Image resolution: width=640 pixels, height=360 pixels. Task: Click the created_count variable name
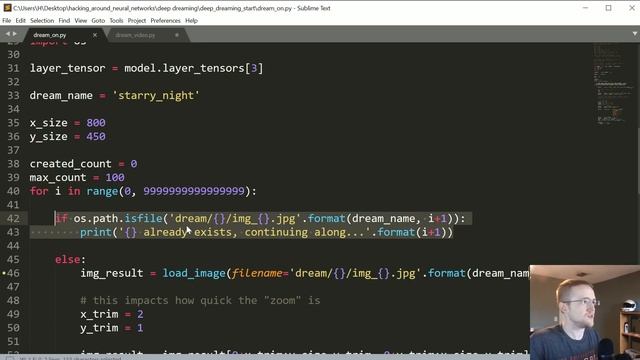click(x=70, y=164)
